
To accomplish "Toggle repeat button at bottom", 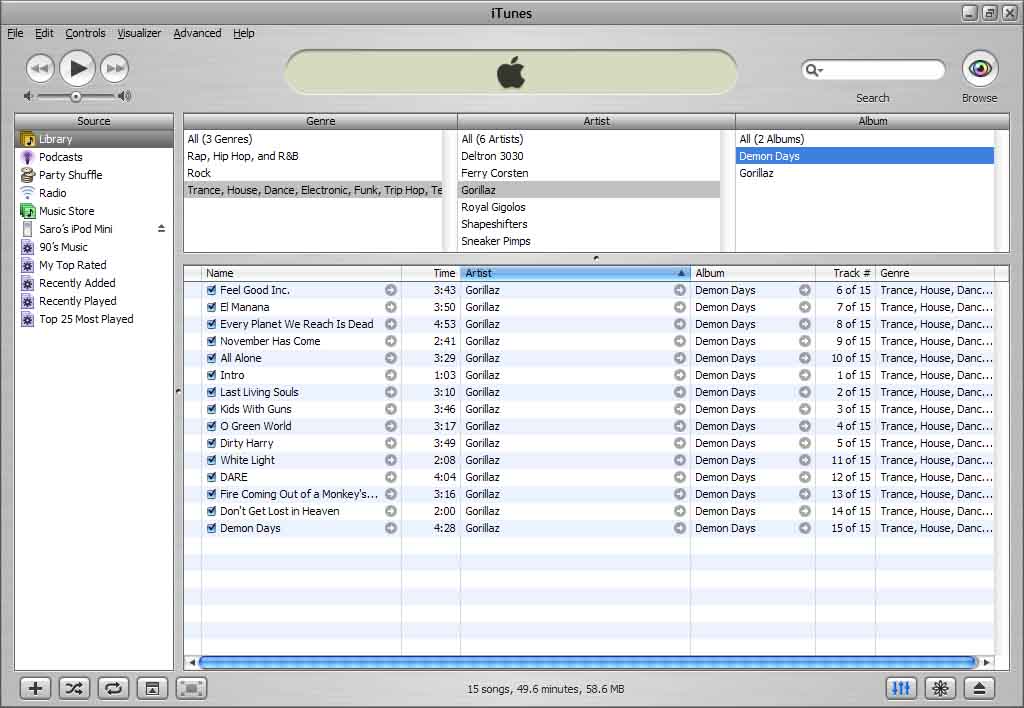I will [113, 688].
